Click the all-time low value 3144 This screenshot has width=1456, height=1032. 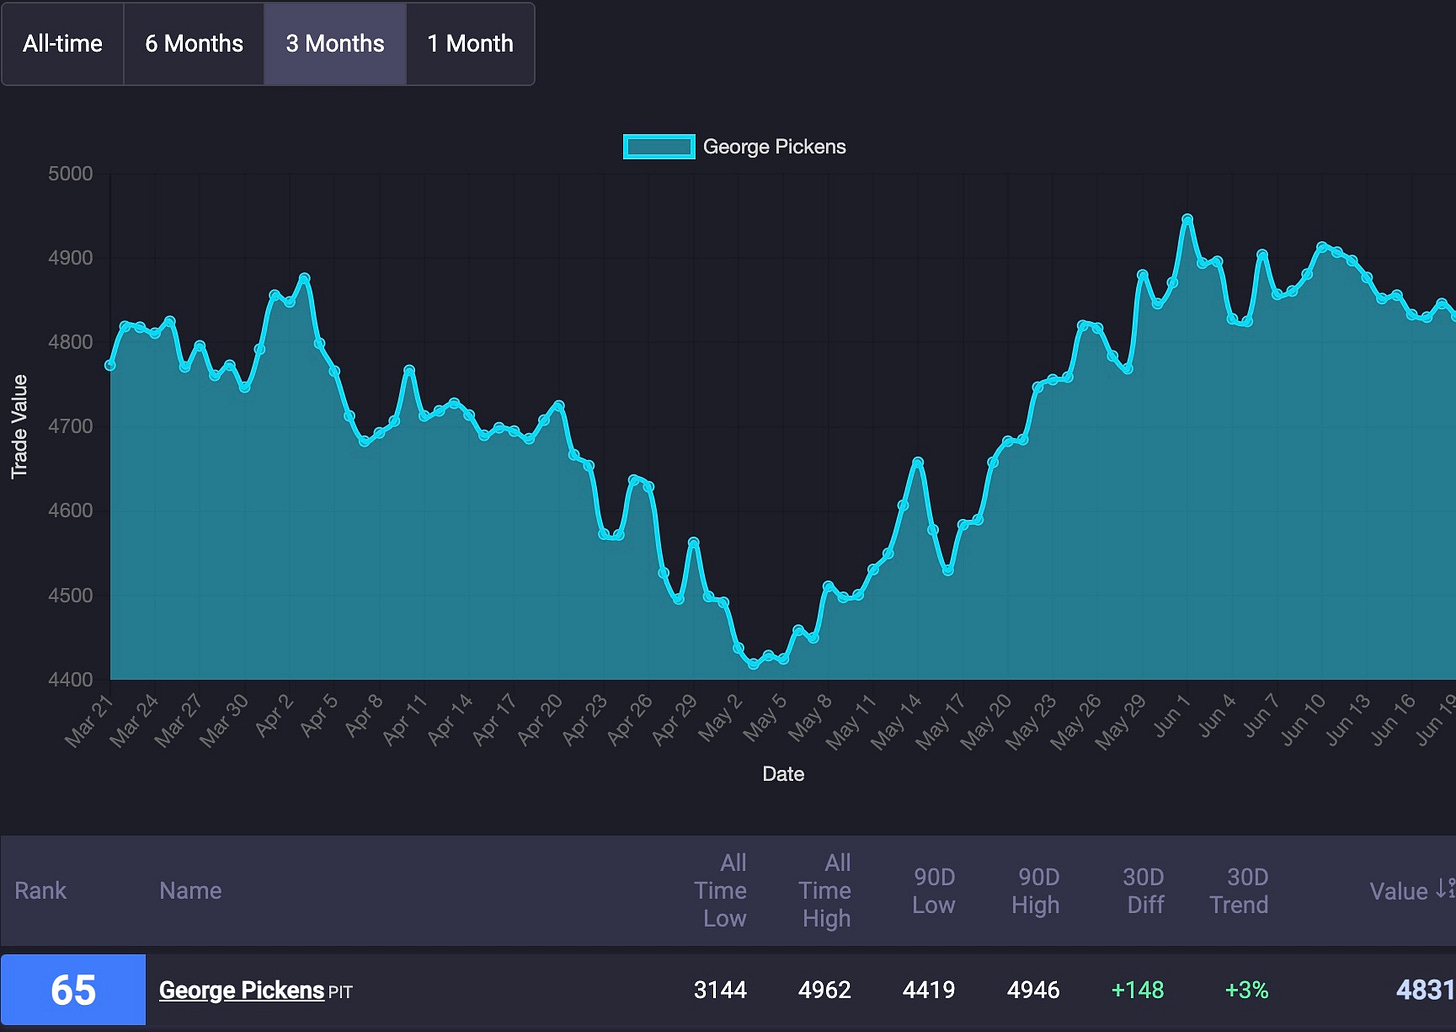(x=721, y=990)
